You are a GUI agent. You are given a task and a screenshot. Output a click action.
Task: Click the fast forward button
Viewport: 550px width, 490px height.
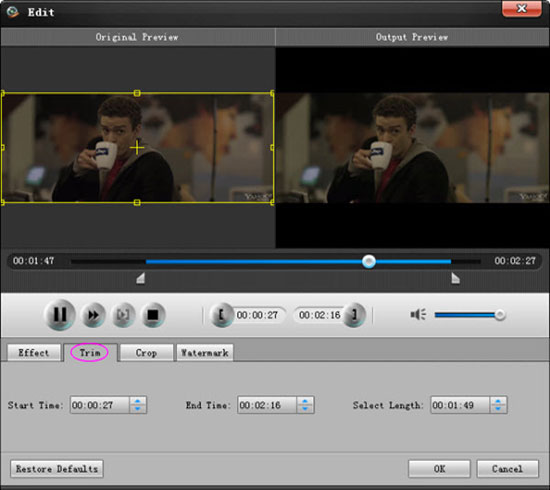pos(93,315)
